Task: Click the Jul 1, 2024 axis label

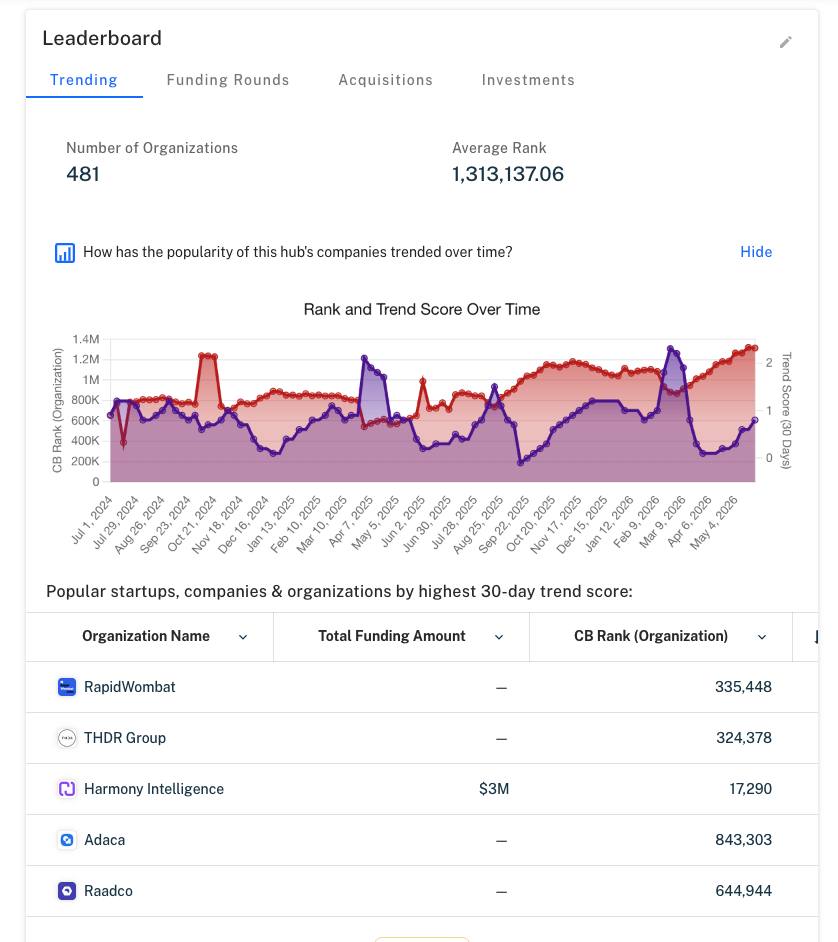Action: coord(92,520)
